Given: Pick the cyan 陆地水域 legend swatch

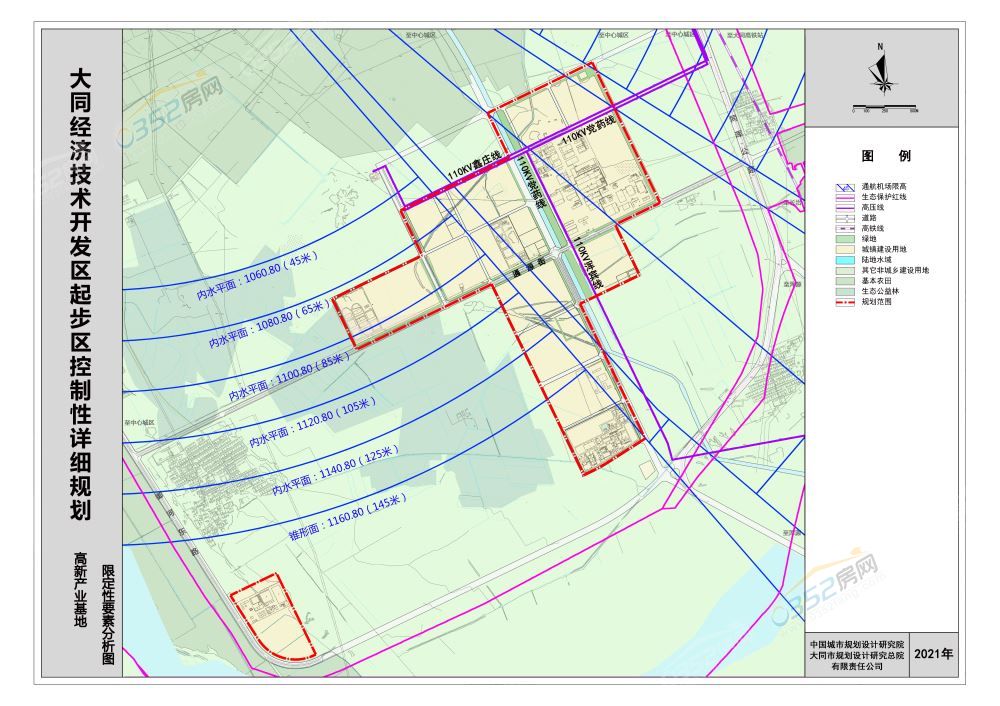Looking at the screenshot, I should click(x=846, y=259).
